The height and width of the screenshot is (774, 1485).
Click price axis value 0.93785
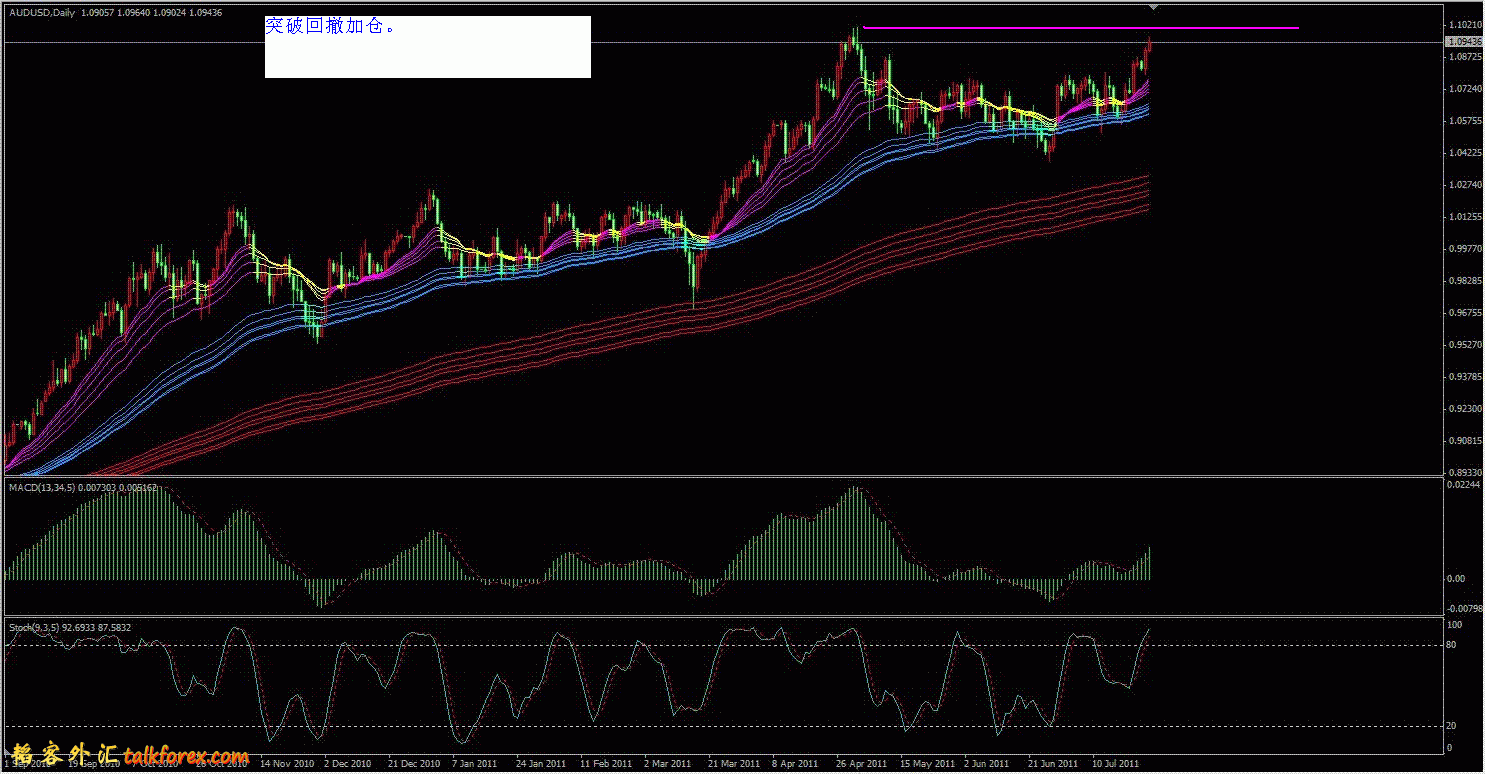[1464, 377]
